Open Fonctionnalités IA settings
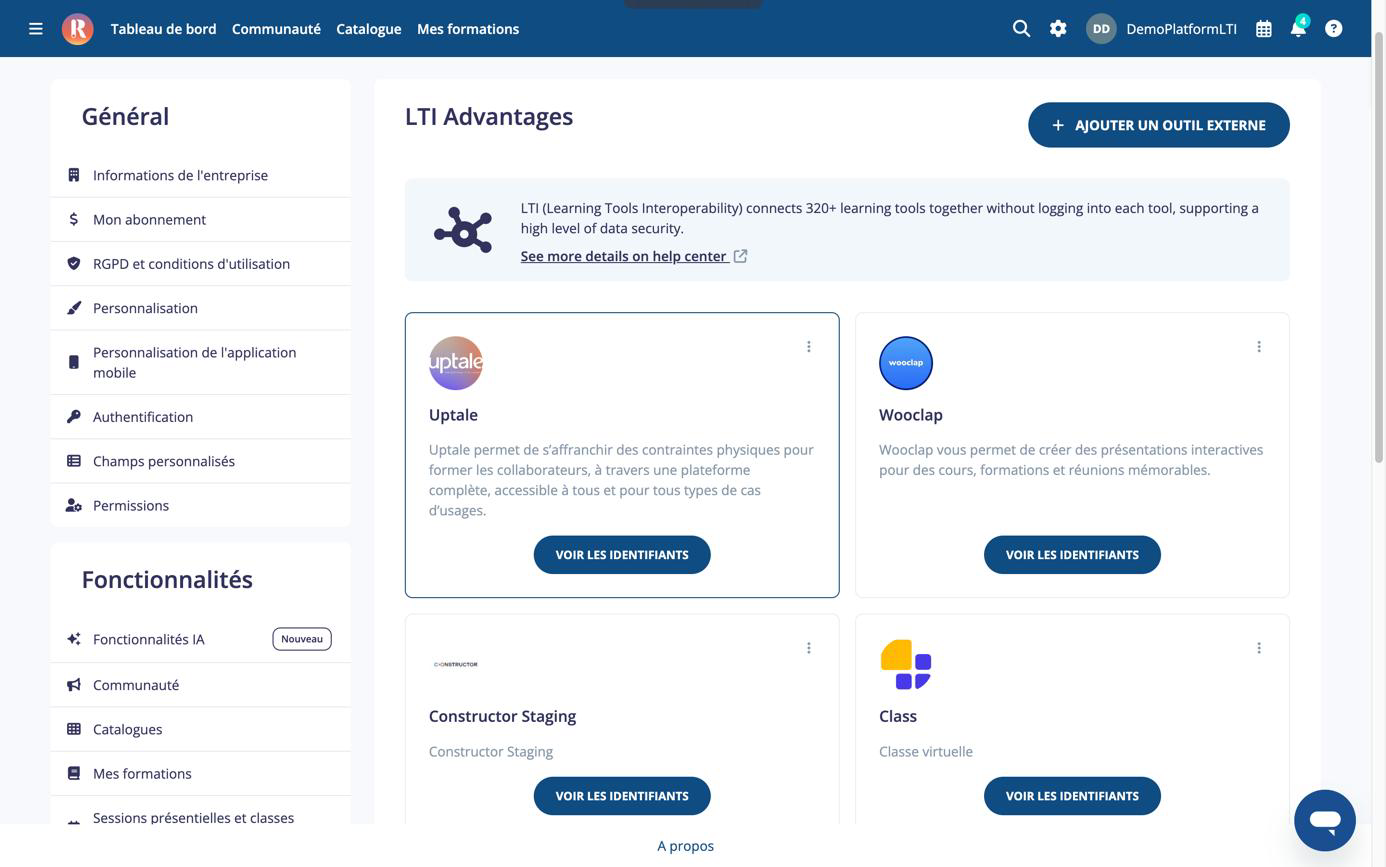The width and height of the screenshot is (1386, 867). (201, 639)
